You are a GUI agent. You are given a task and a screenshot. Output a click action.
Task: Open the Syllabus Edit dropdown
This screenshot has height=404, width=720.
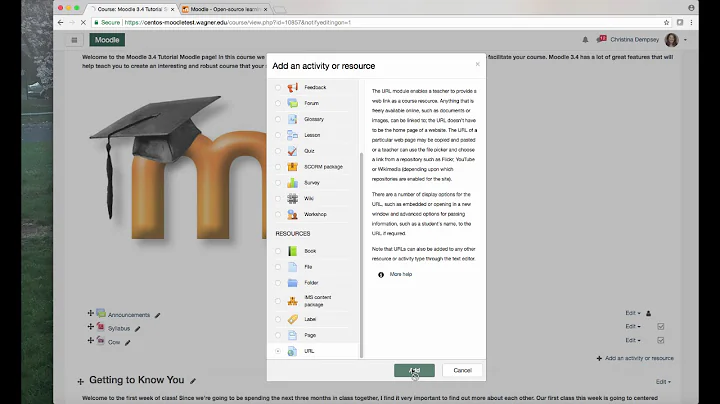(x=633, y=326)
